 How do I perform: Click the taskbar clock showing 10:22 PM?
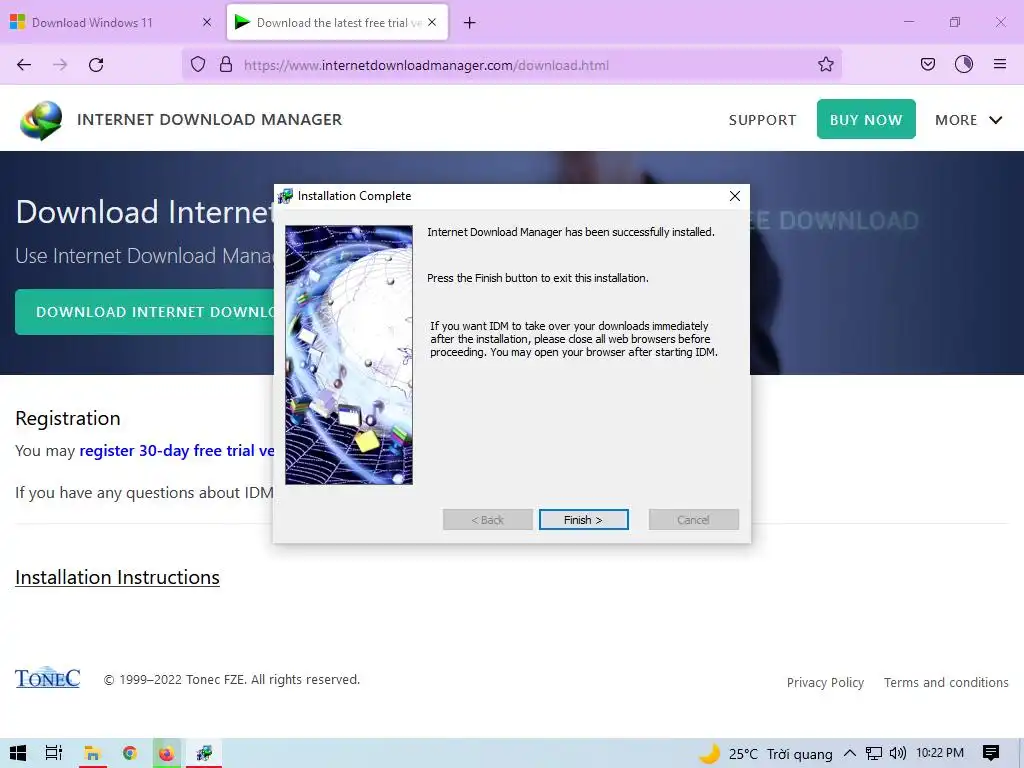[x=940, y=753]
